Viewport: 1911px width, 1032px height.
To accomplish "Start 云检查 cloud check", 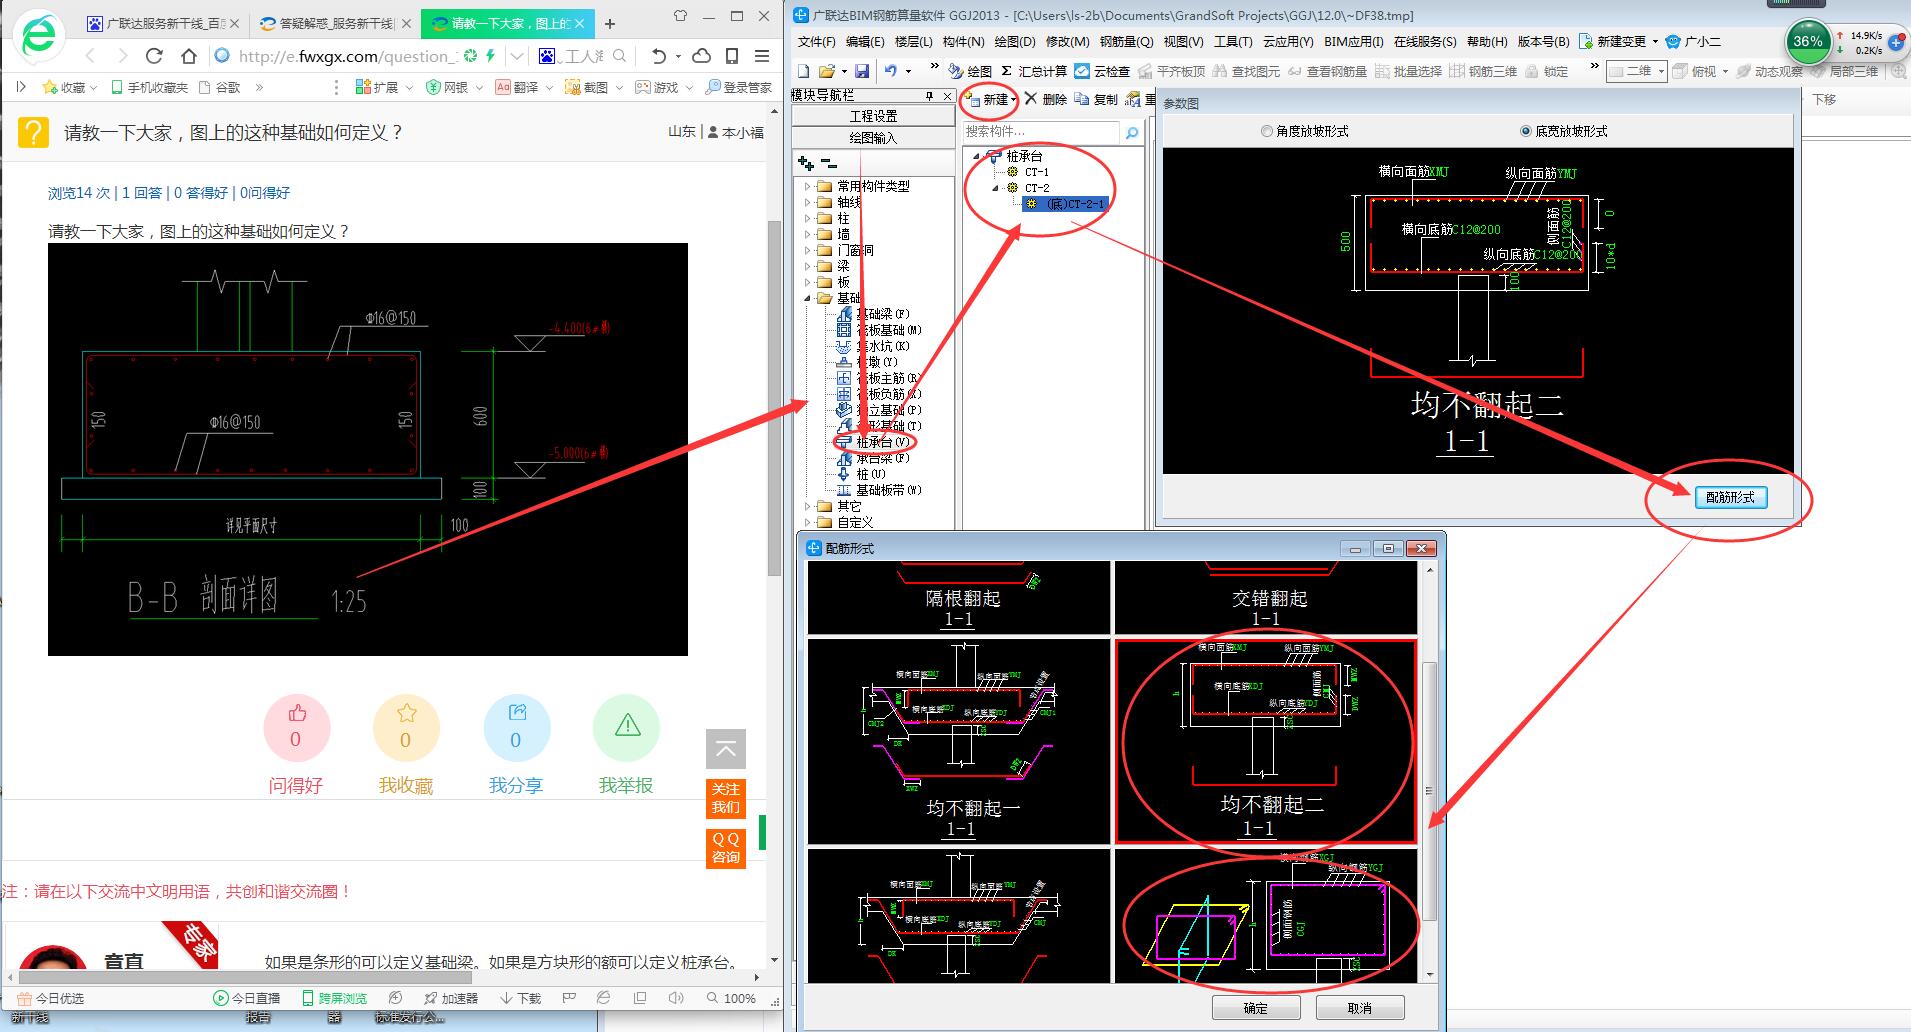I will 1102,71.
